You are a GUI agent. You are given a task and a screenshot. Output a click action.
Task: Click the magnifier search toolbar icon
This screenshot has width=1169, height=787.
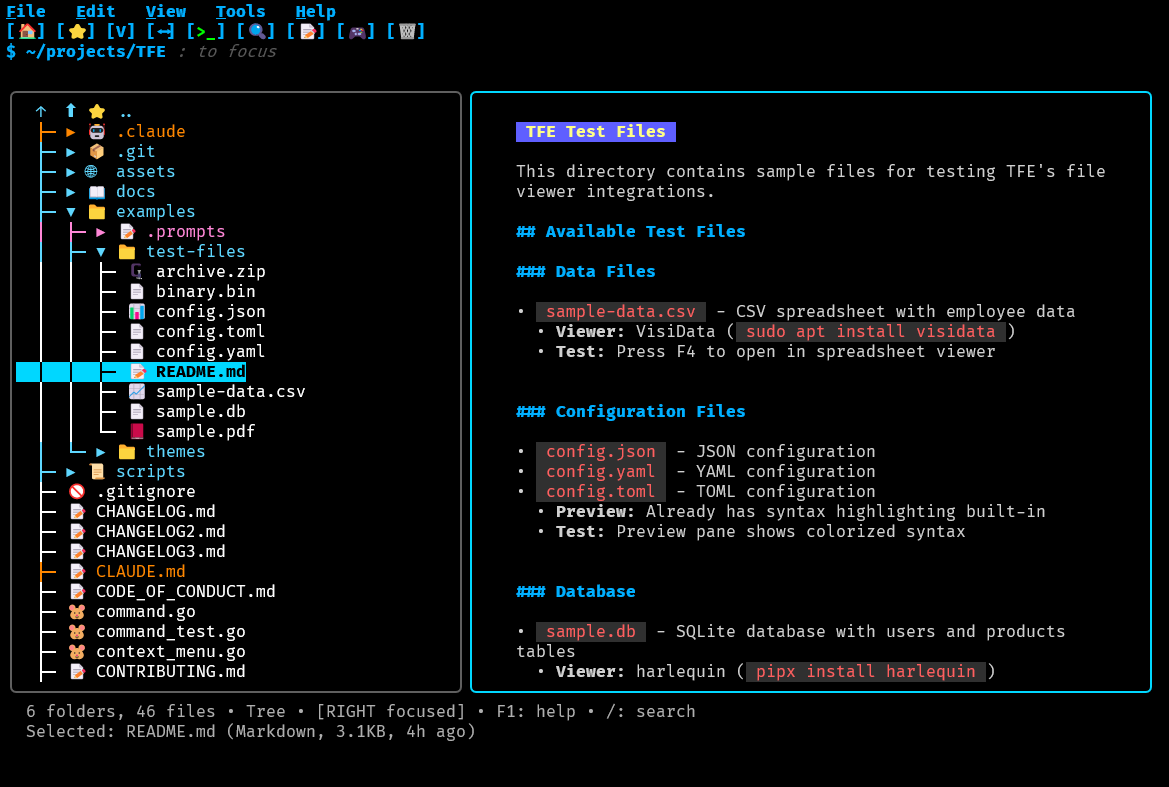click(x=257, y=31)
